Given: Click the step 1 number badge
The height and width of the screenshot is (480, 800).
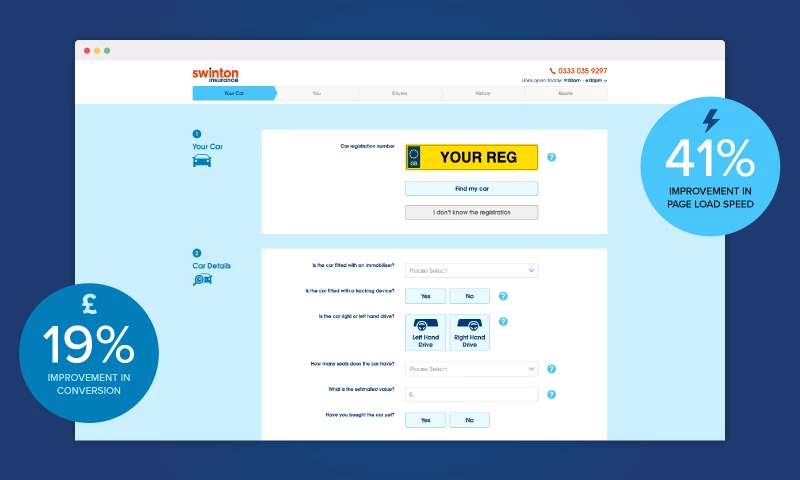Looking at the screenshot, I should coord(196,134).
